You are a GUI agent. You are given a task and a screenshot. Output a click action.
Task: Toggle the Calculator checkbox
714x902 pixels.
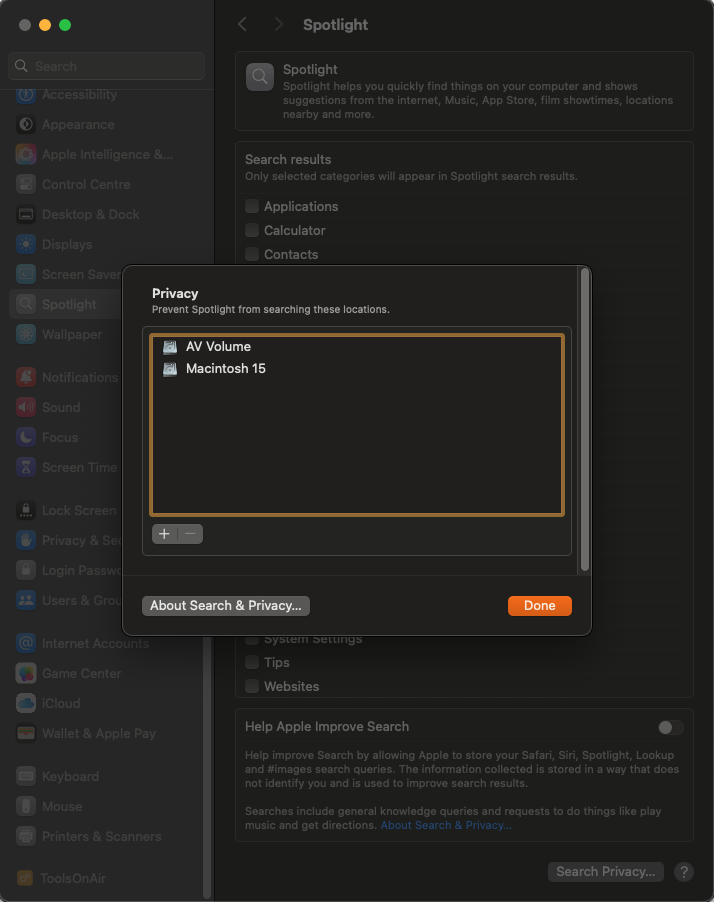coord(252,230)
